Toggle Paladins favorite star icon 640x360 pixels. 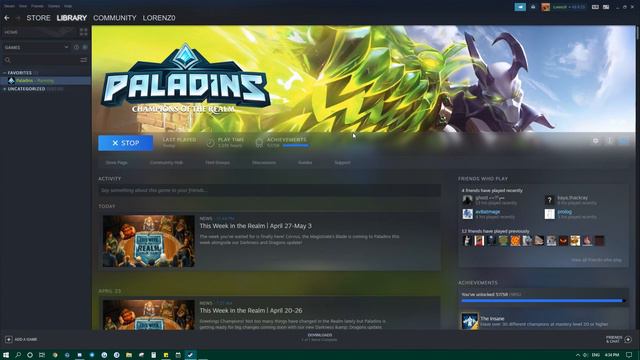coord(624,141)
